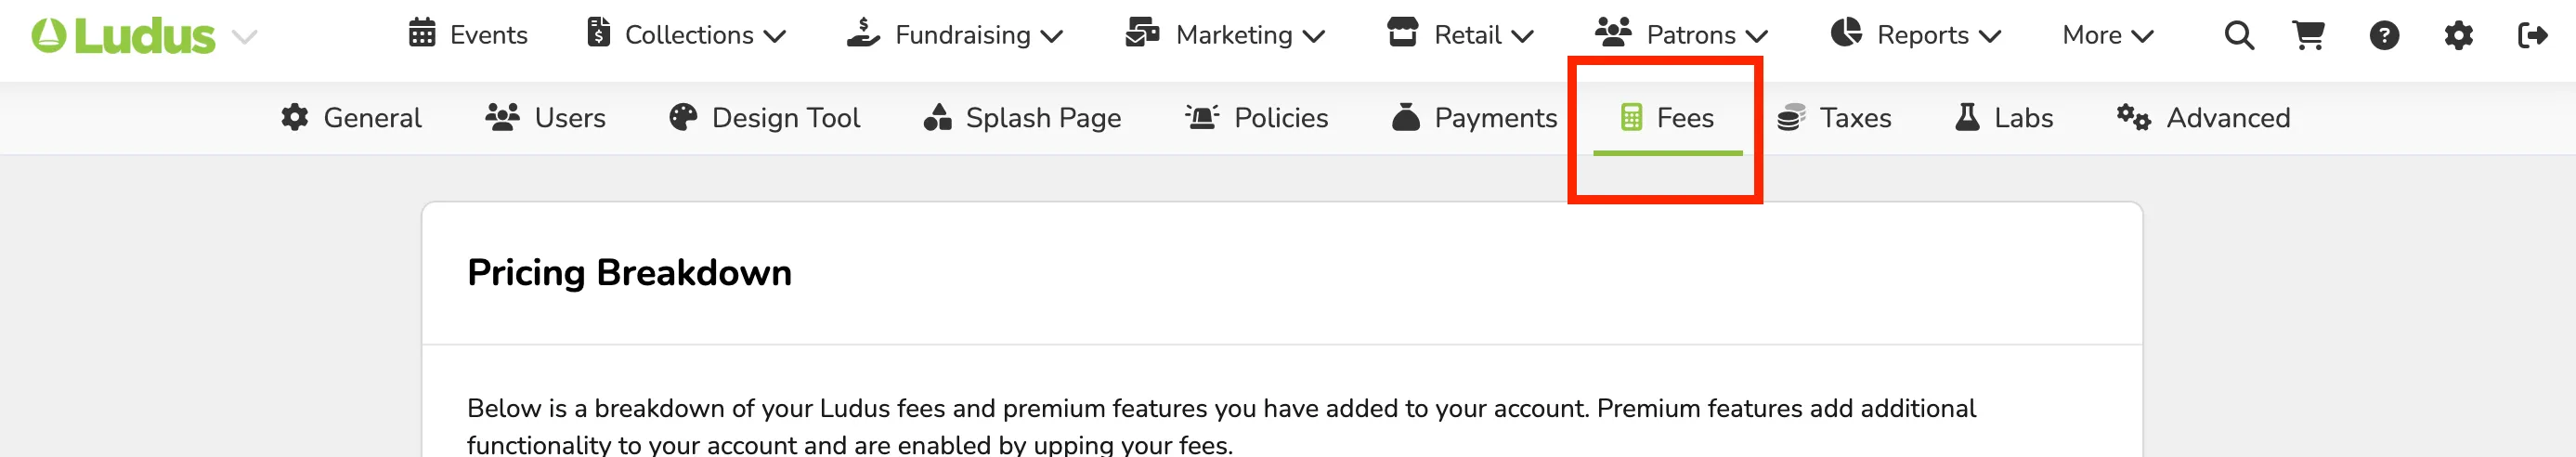Viewport: 2576px width, 457px height.
Task: Open the shopping cart icon
Action: (2308, 36)
